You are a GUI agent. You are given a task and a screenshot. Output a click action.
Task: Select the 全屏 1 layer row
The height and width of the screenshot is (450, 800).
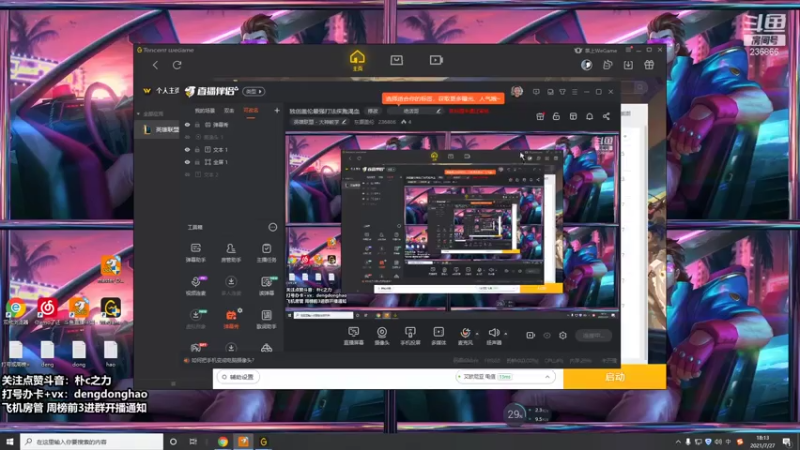[x=232, y=162]
